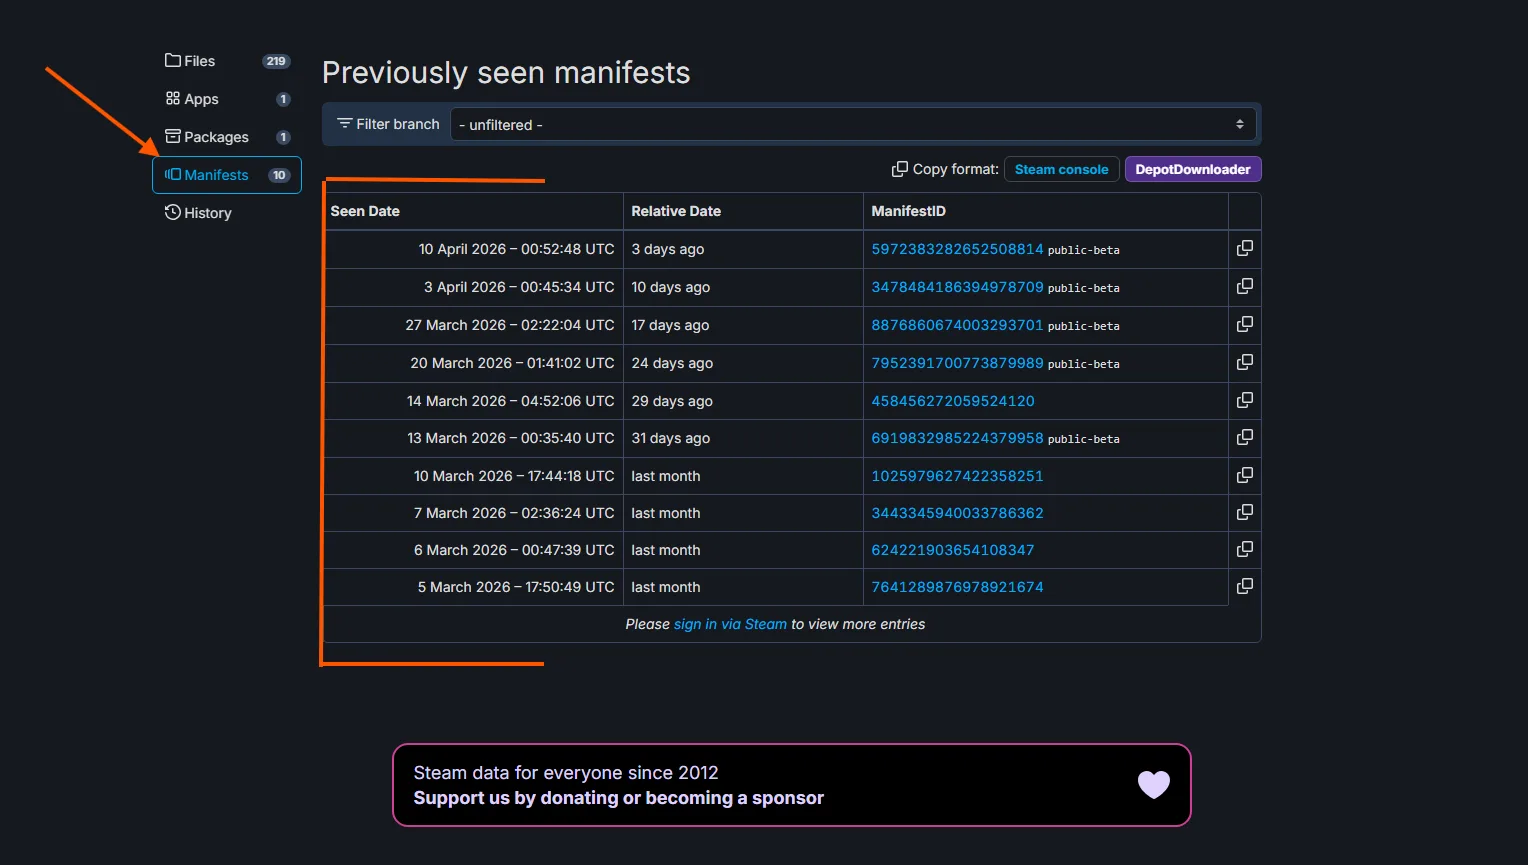Viewport: 1528px width, 865px height.
Task: Copy manifest ID seen 10 March 2026
Action: tap(1244, 475)
